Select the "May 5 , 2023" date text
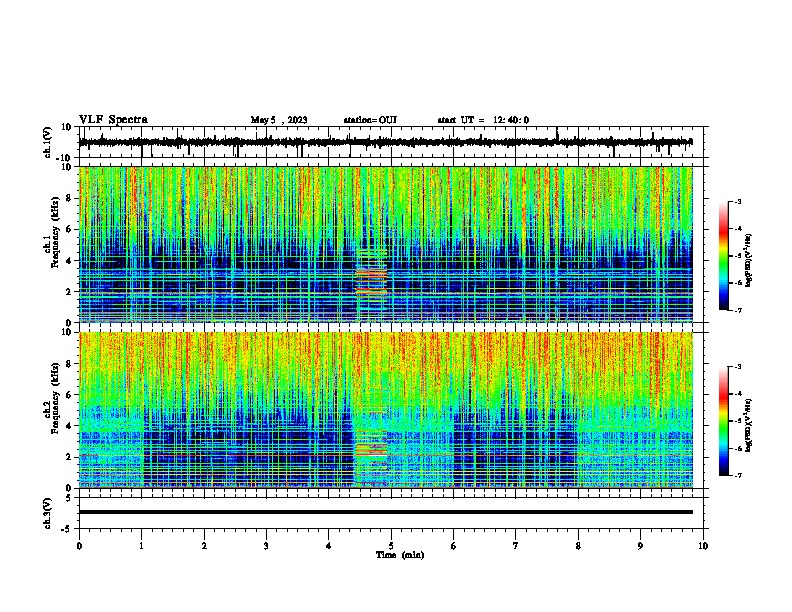Screen dimensions: 792x612 (x=279, y=120)
